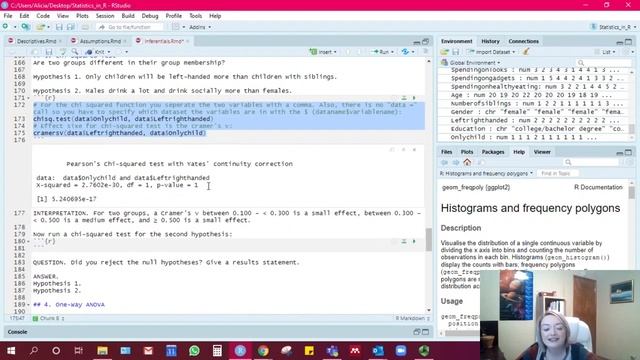
Task: Click the Open file folder icon
Action: (40, 27)
